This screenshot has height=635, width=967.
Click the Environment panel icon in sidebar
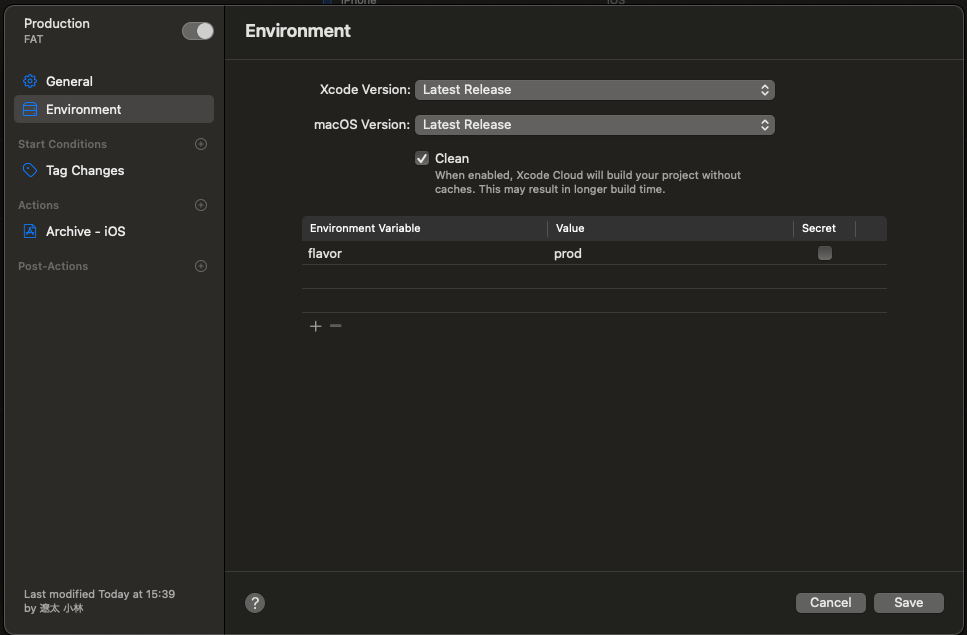(x=30, y=109)
